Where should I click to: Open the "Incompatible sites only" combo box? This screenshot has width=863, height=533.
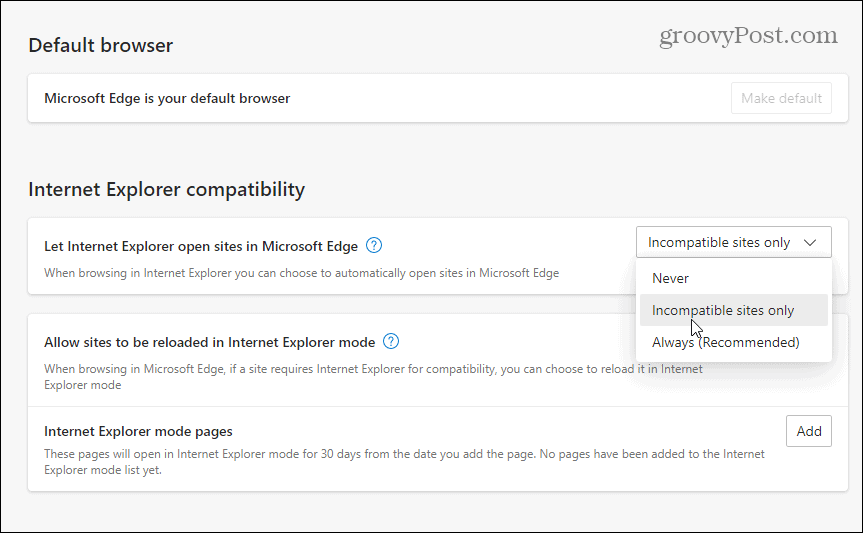point(733,242)
